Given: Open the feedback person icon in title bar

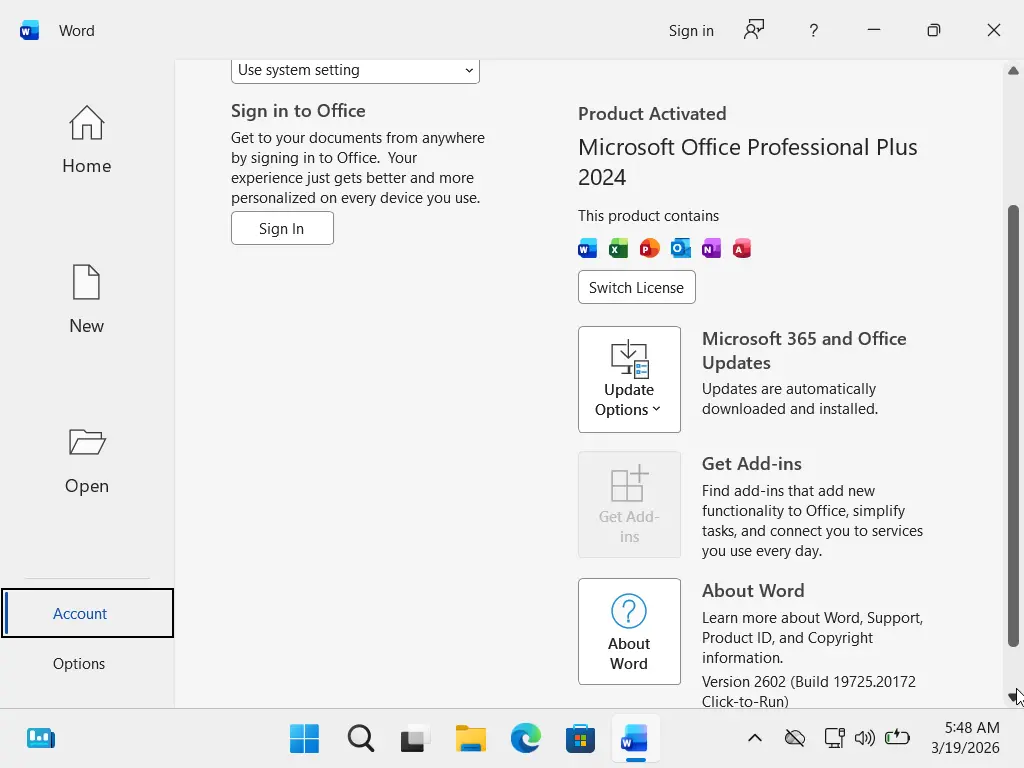Looking at the screenshot, I should [x=754, y=30].
